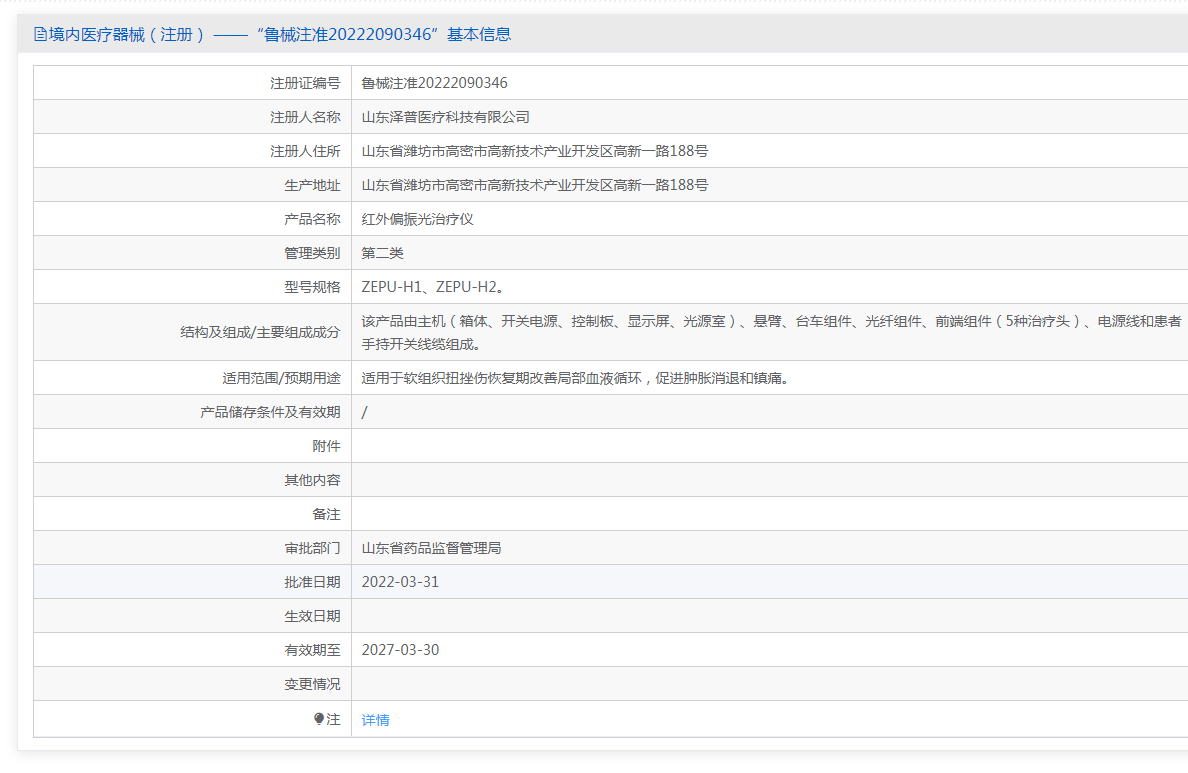Click the structure description starting 该产品由主机

(x=771, y=333)
